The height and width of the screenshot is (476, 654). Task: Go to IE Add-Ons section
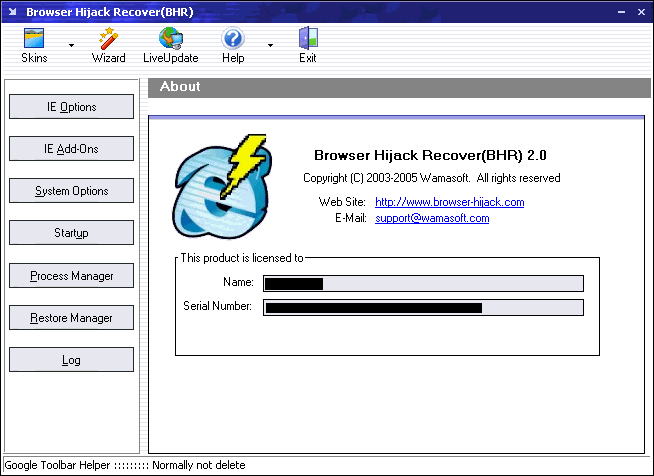coord(71,149)
